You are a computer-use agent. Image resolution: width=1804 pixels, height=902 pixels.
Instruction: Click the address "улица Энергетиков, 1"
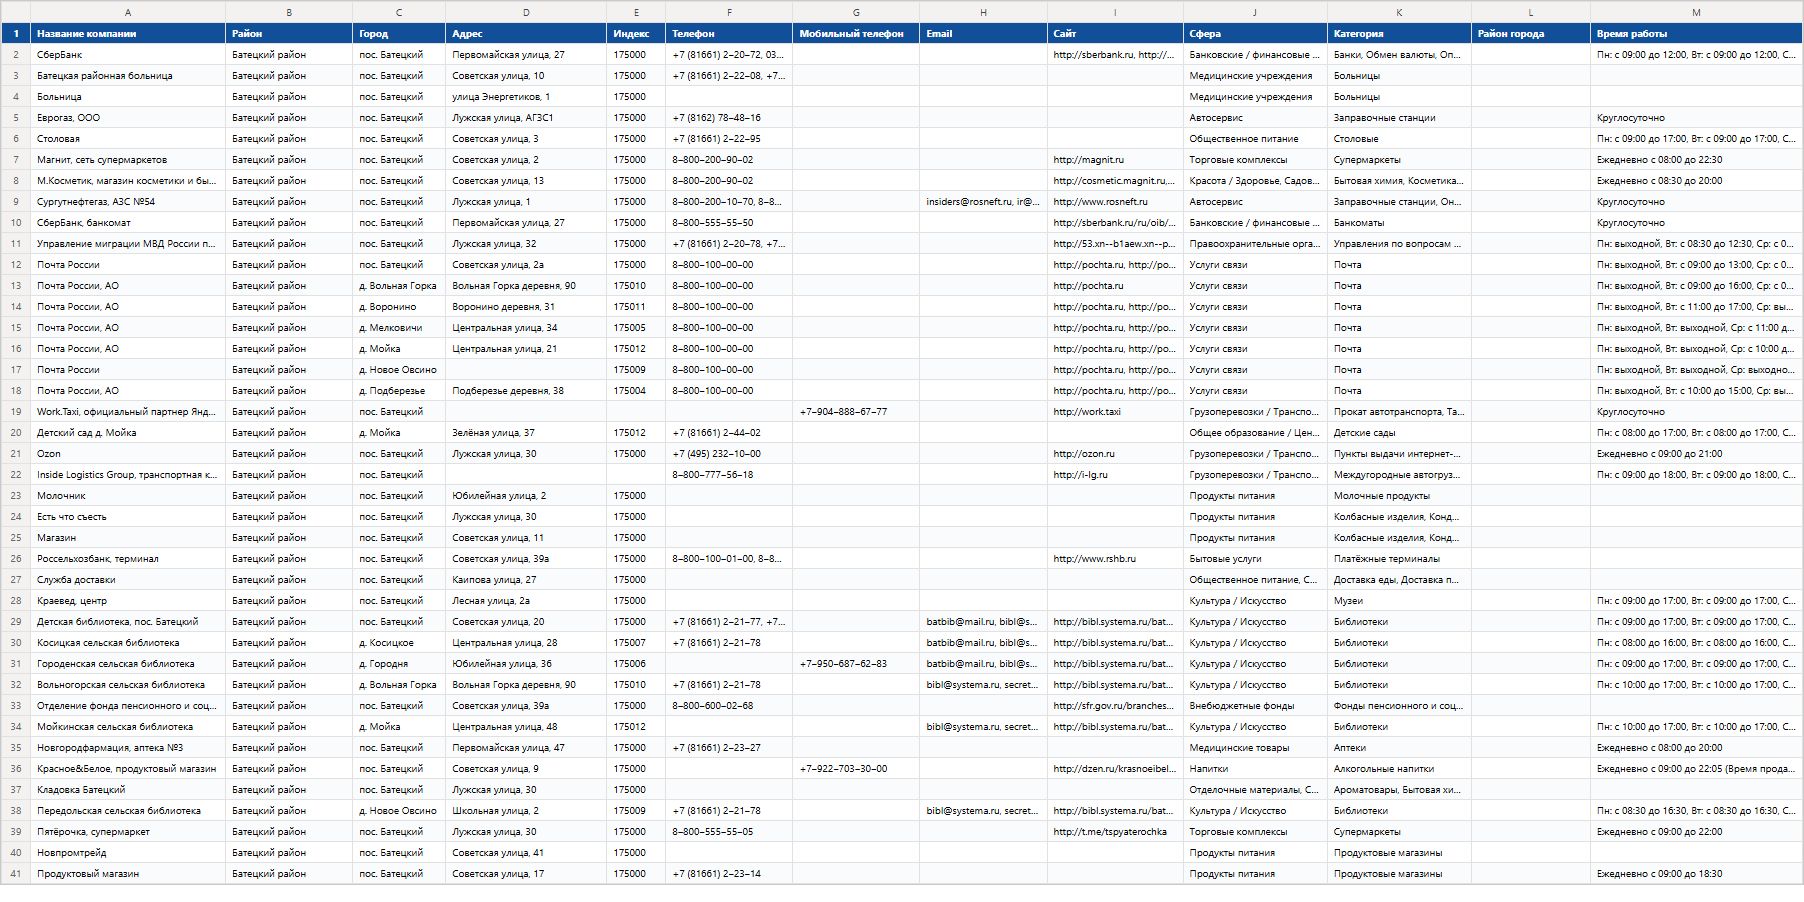click(x=526, y=97)
